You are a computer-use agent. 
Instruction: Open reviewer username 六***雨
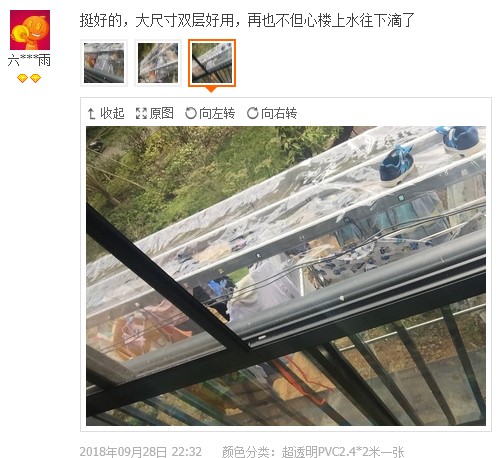click(29, 61)
